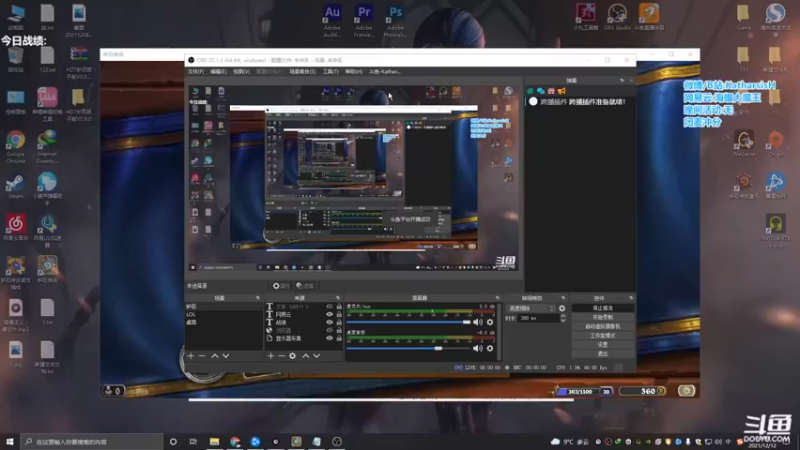Toggle visibility of the display capture source
The height and width of the screenshot is (450, 800).
pyautogui.click(x=330, y=338)
